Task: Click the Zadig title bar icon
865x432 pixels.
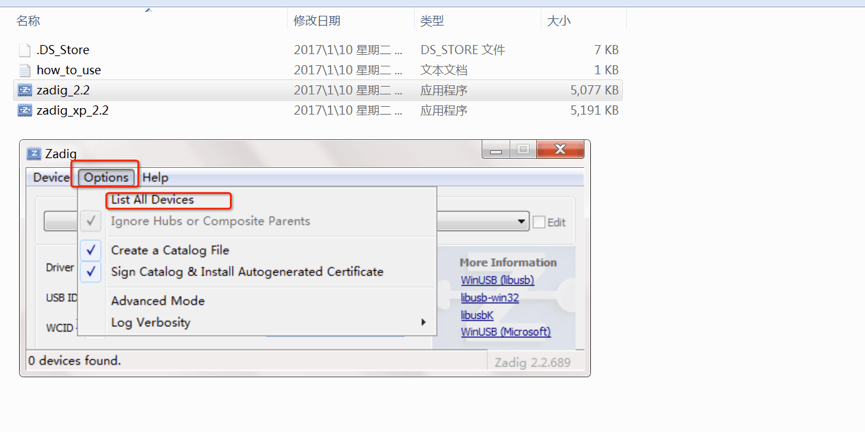Action: [x=34, y=153]
